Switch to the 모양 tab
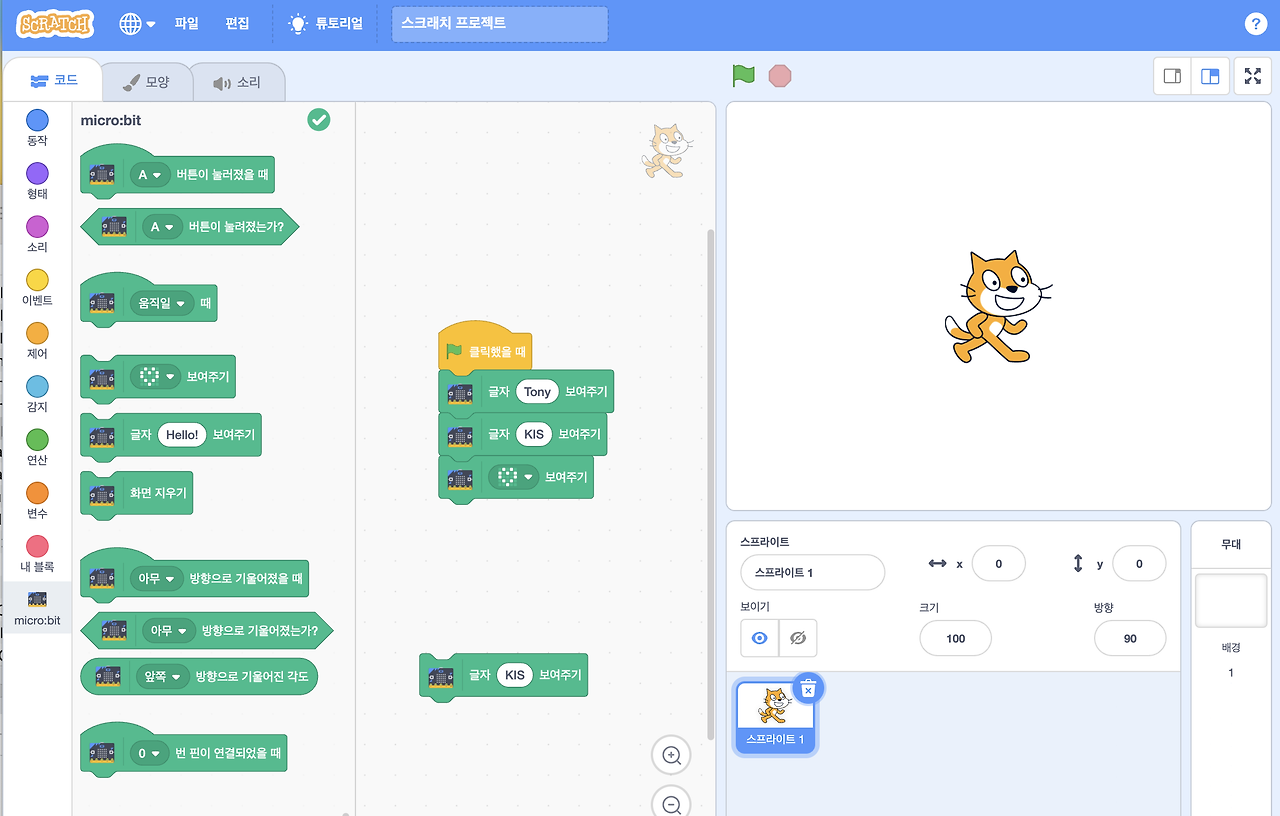This screenshot has width=1280, height=816. [146, 82]
